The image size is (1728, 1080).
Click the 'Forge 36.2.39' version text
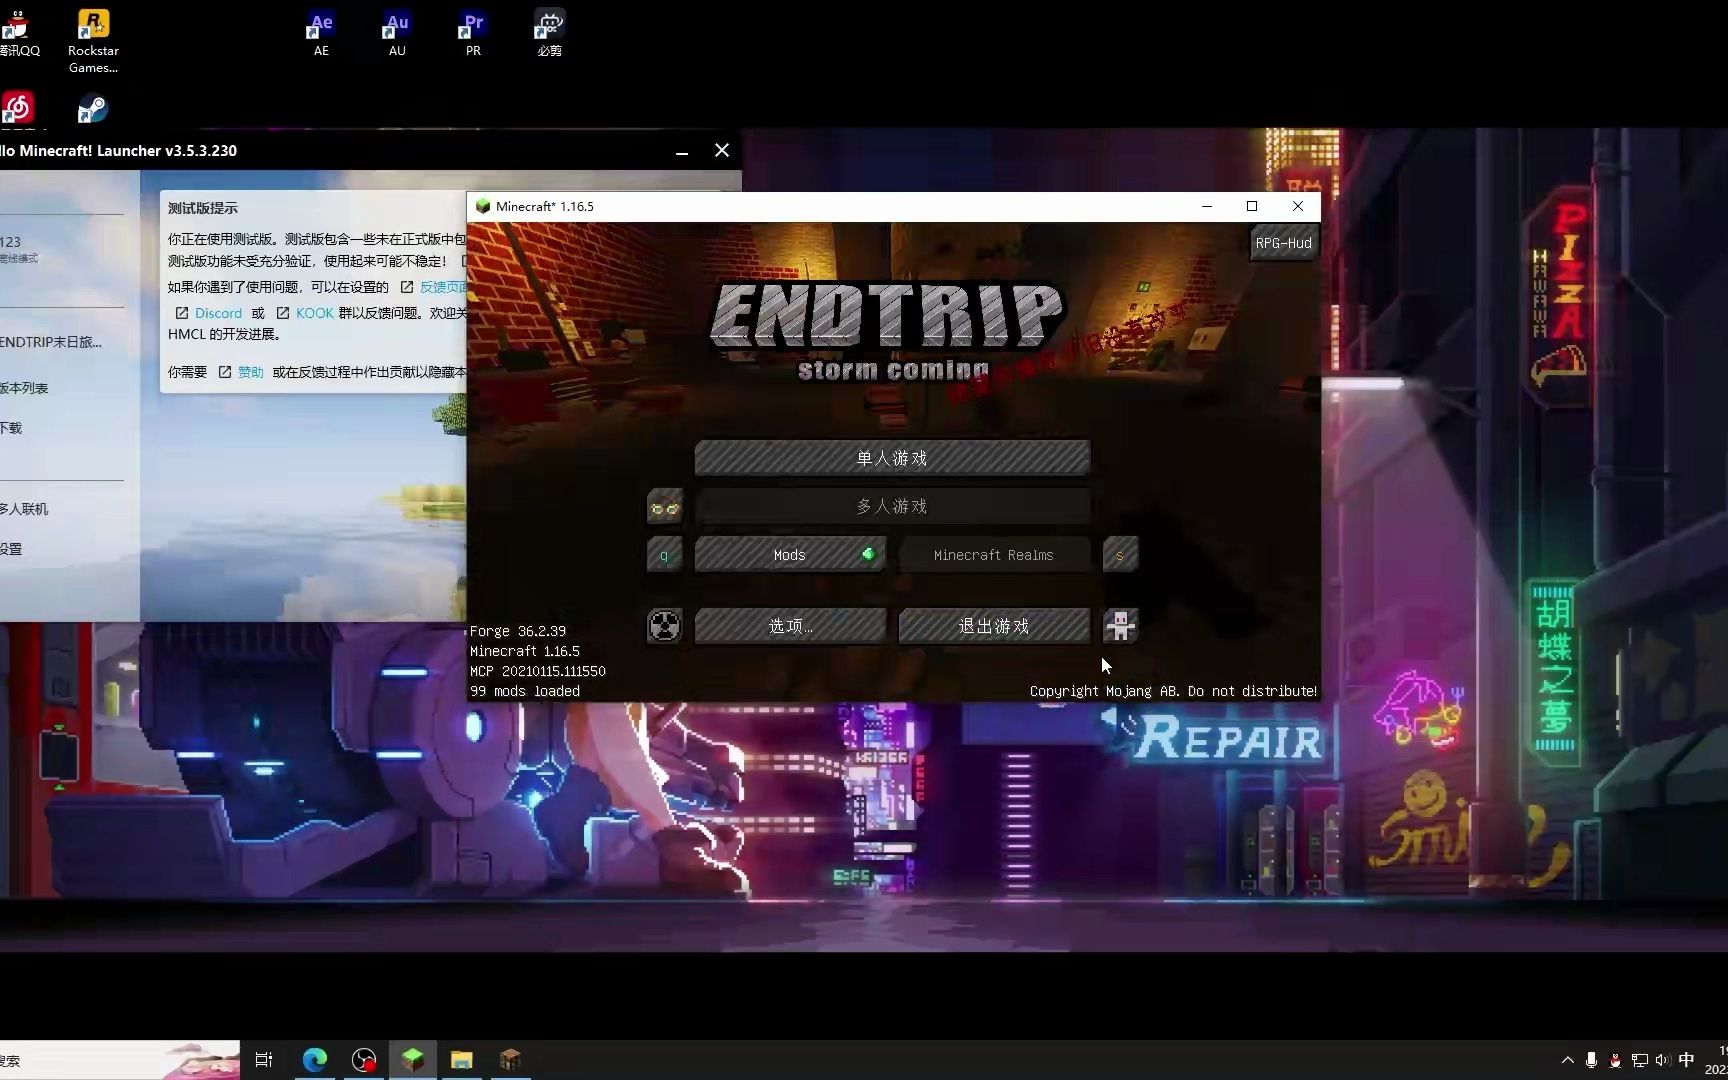point(518,631)
